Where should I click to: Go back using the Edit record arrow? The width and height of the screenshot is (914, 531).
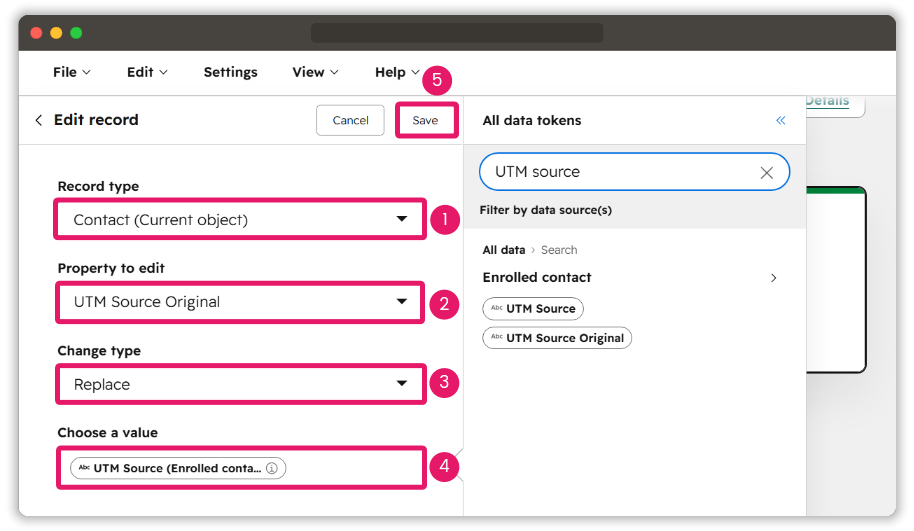tap(38, 120)
